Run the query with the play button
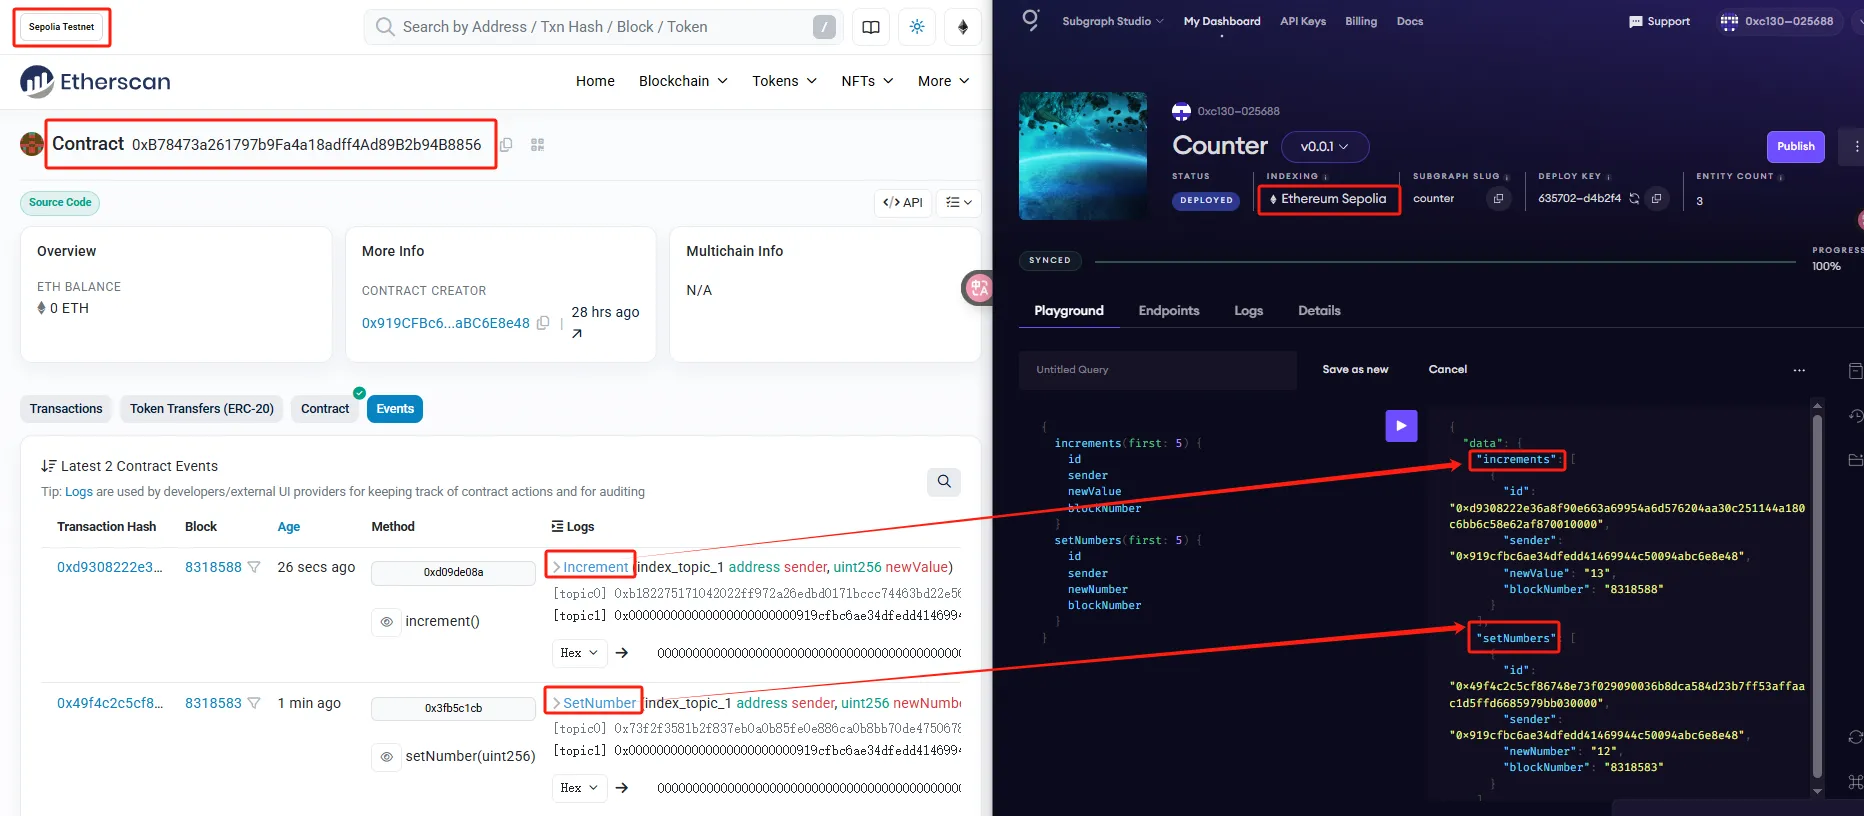The image size is (1864, 816). coord(1401,426)
